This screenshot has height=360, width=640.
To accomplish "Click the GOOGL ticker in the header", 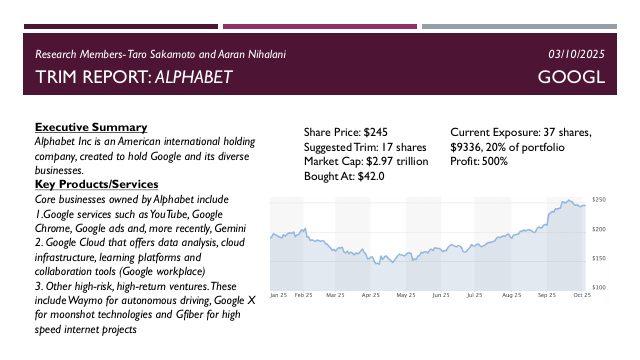I will [x=571, y=77].
